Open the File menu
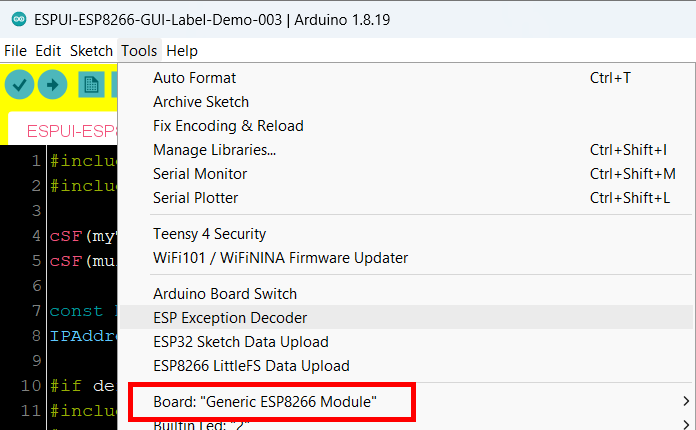 click(x=16, y=51)
